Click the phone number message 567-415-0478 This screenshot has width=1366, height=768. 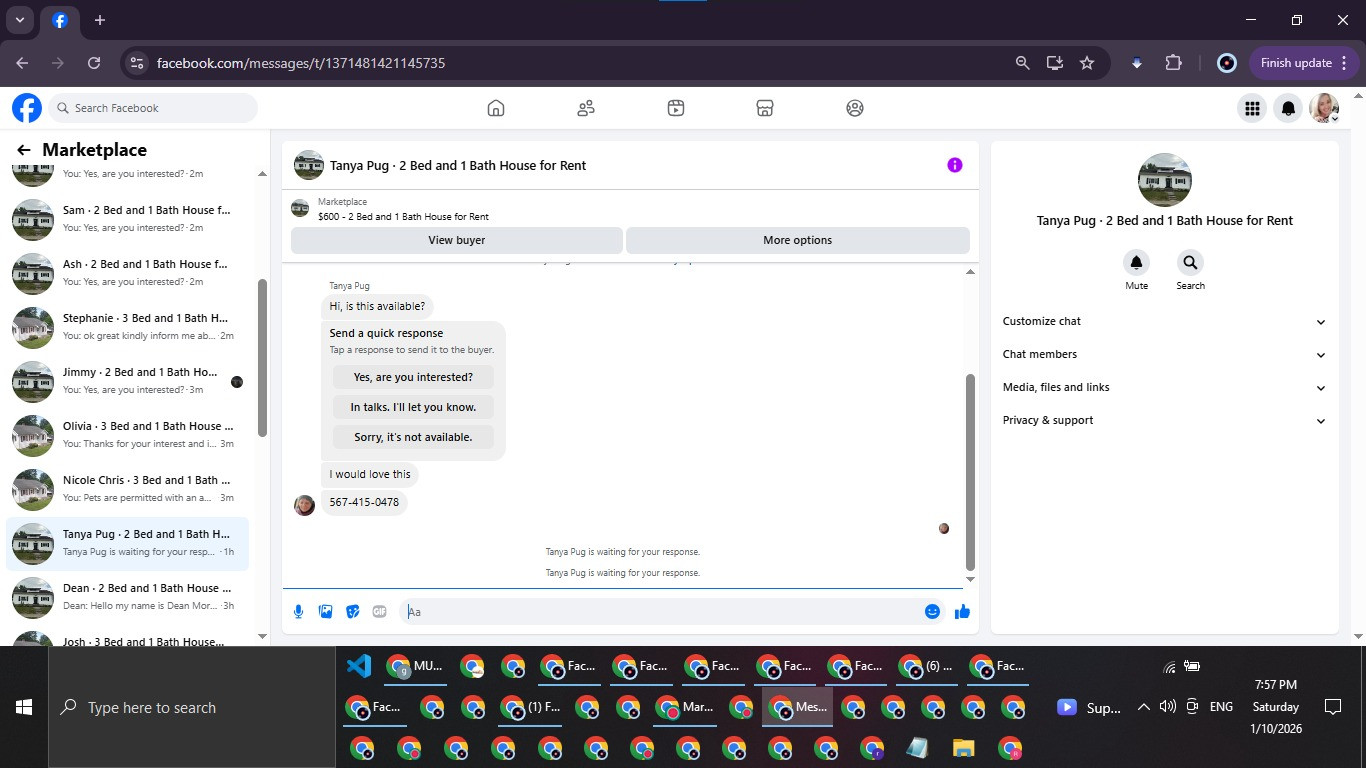pos(364,502)
